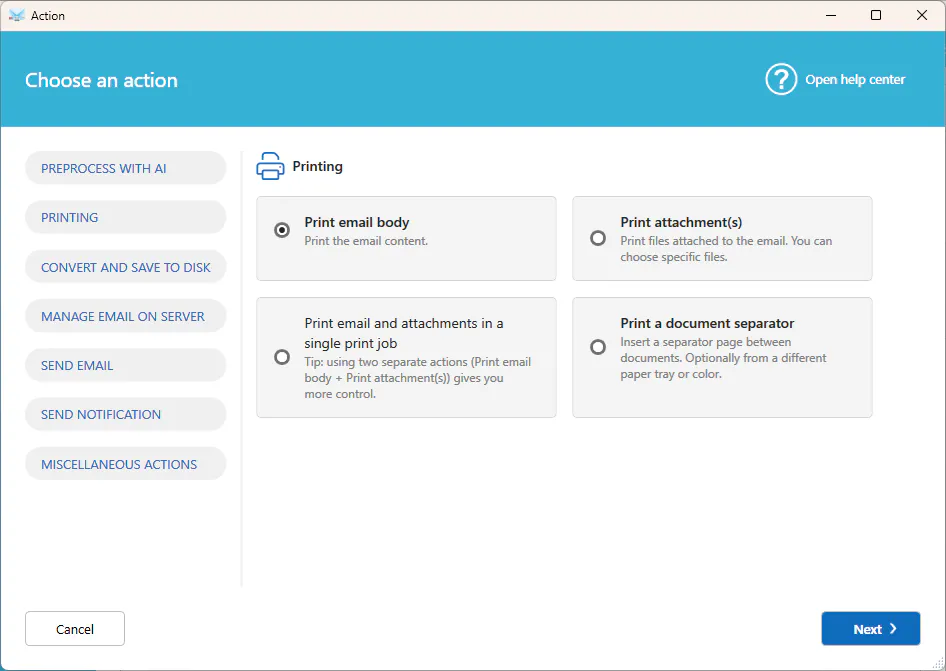This screenshot has width=946, height=671.
Task: Switch to Send Notification category
Action: coord(125,415)
